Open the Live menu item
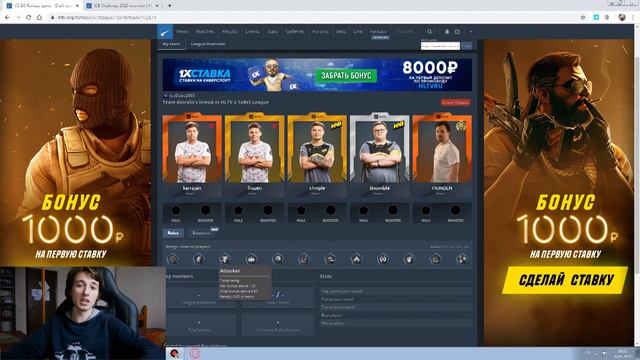The height and width of the screenshot is (360, 640). [x=358, y=31]
